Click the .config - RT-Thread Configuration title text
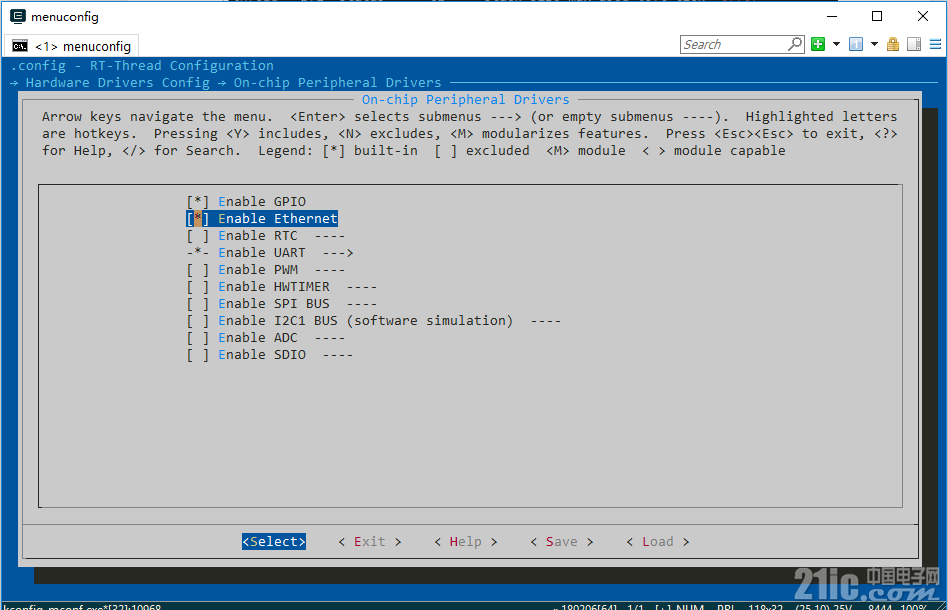This screenshot has height=610, width=948. coord(142,65)
